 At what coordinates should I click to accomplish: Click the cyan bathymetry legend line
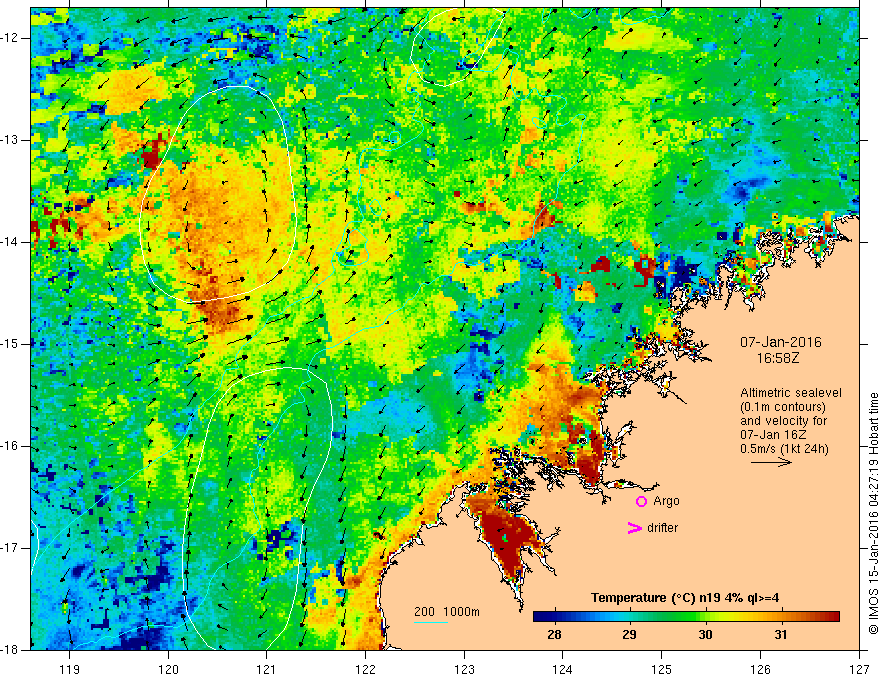pos(431,622)
